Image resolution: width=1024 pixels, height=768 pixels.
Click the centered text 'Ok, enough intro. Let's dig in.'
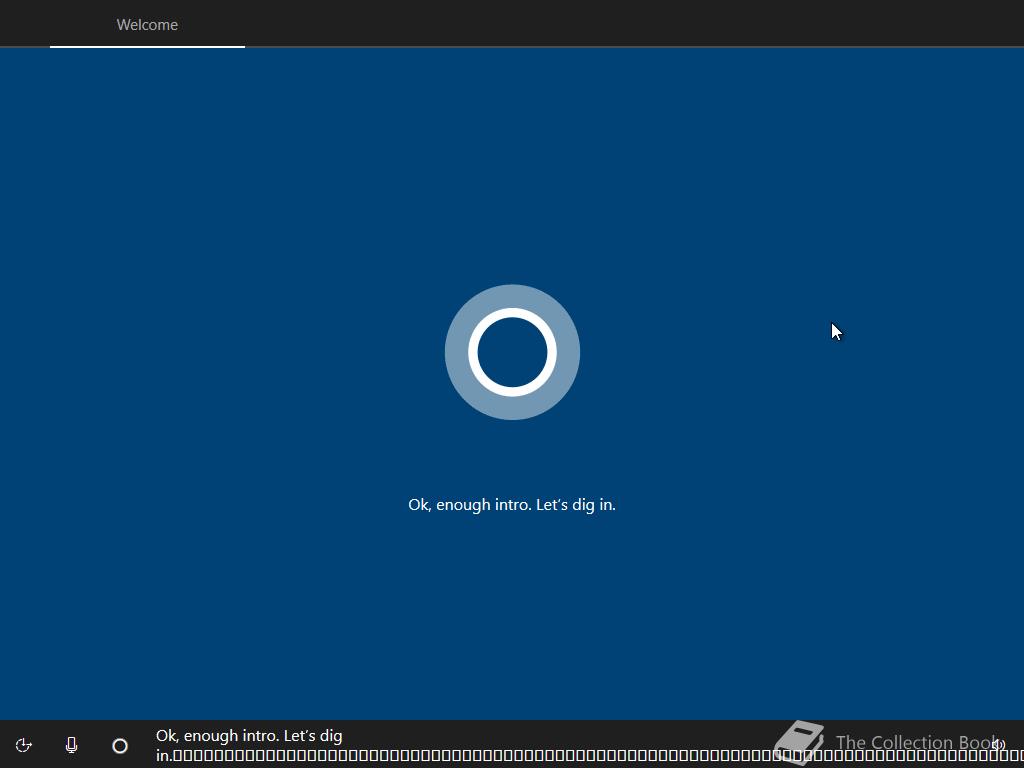point(512,505)
